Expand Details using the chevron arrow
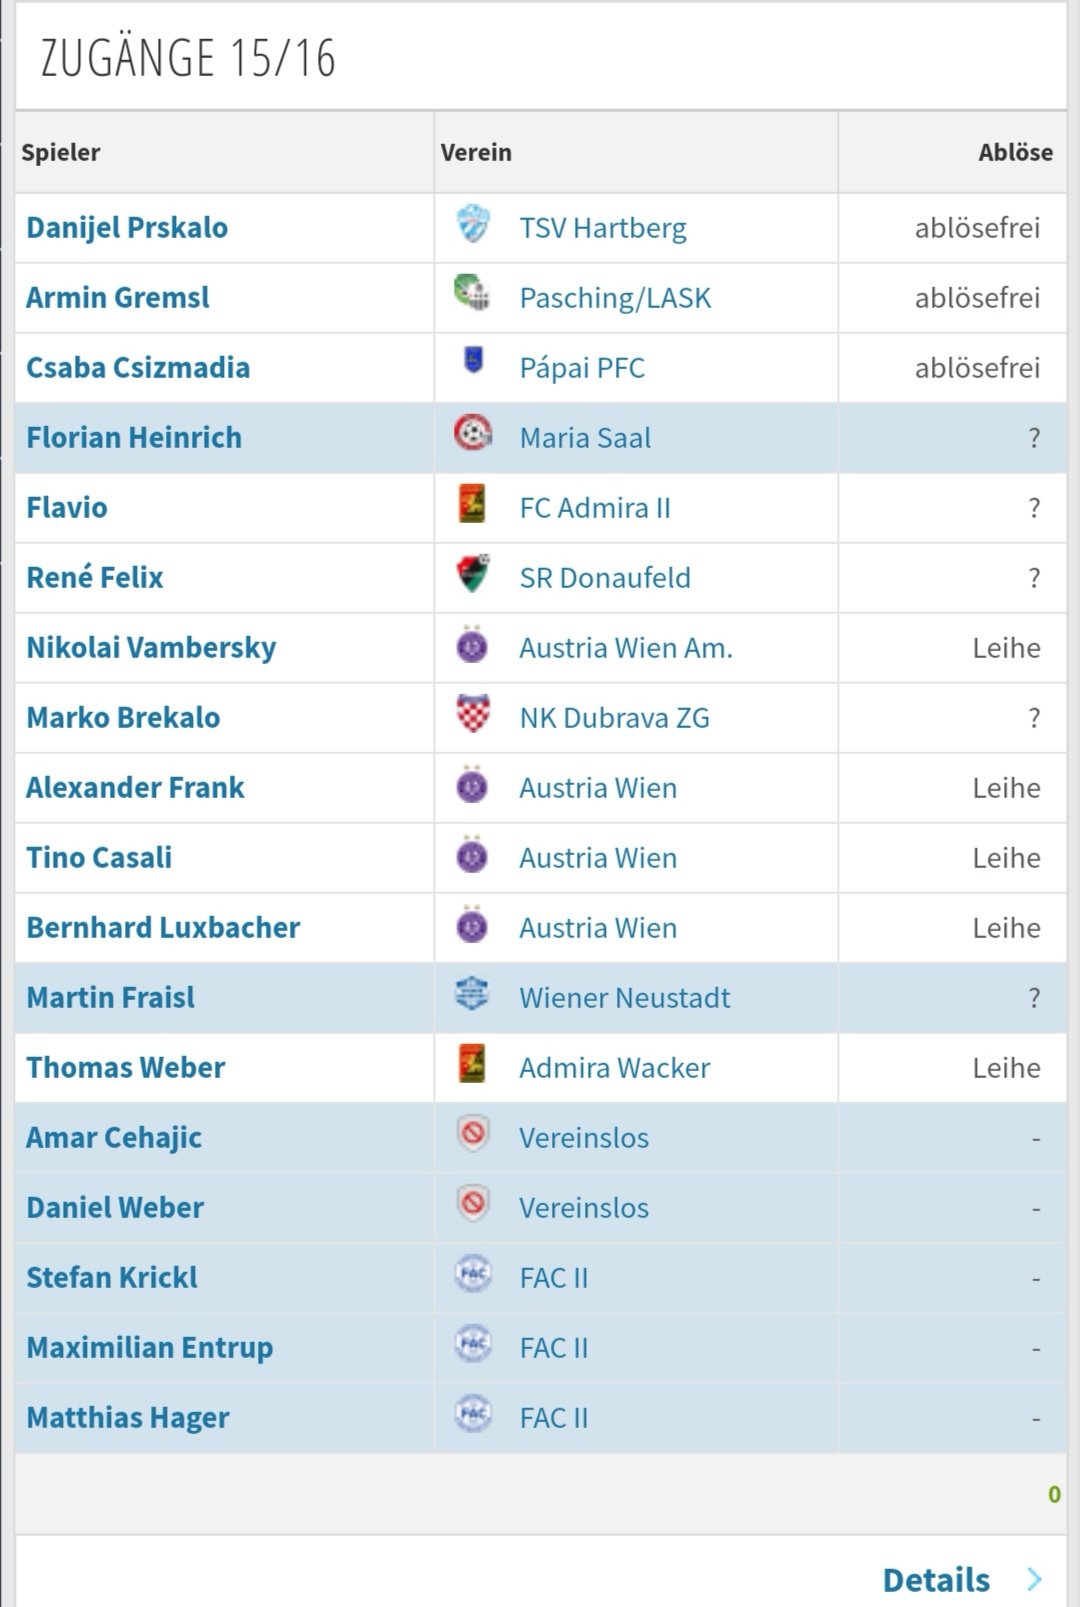1080x1607 pixels. coord(1034,1580)
